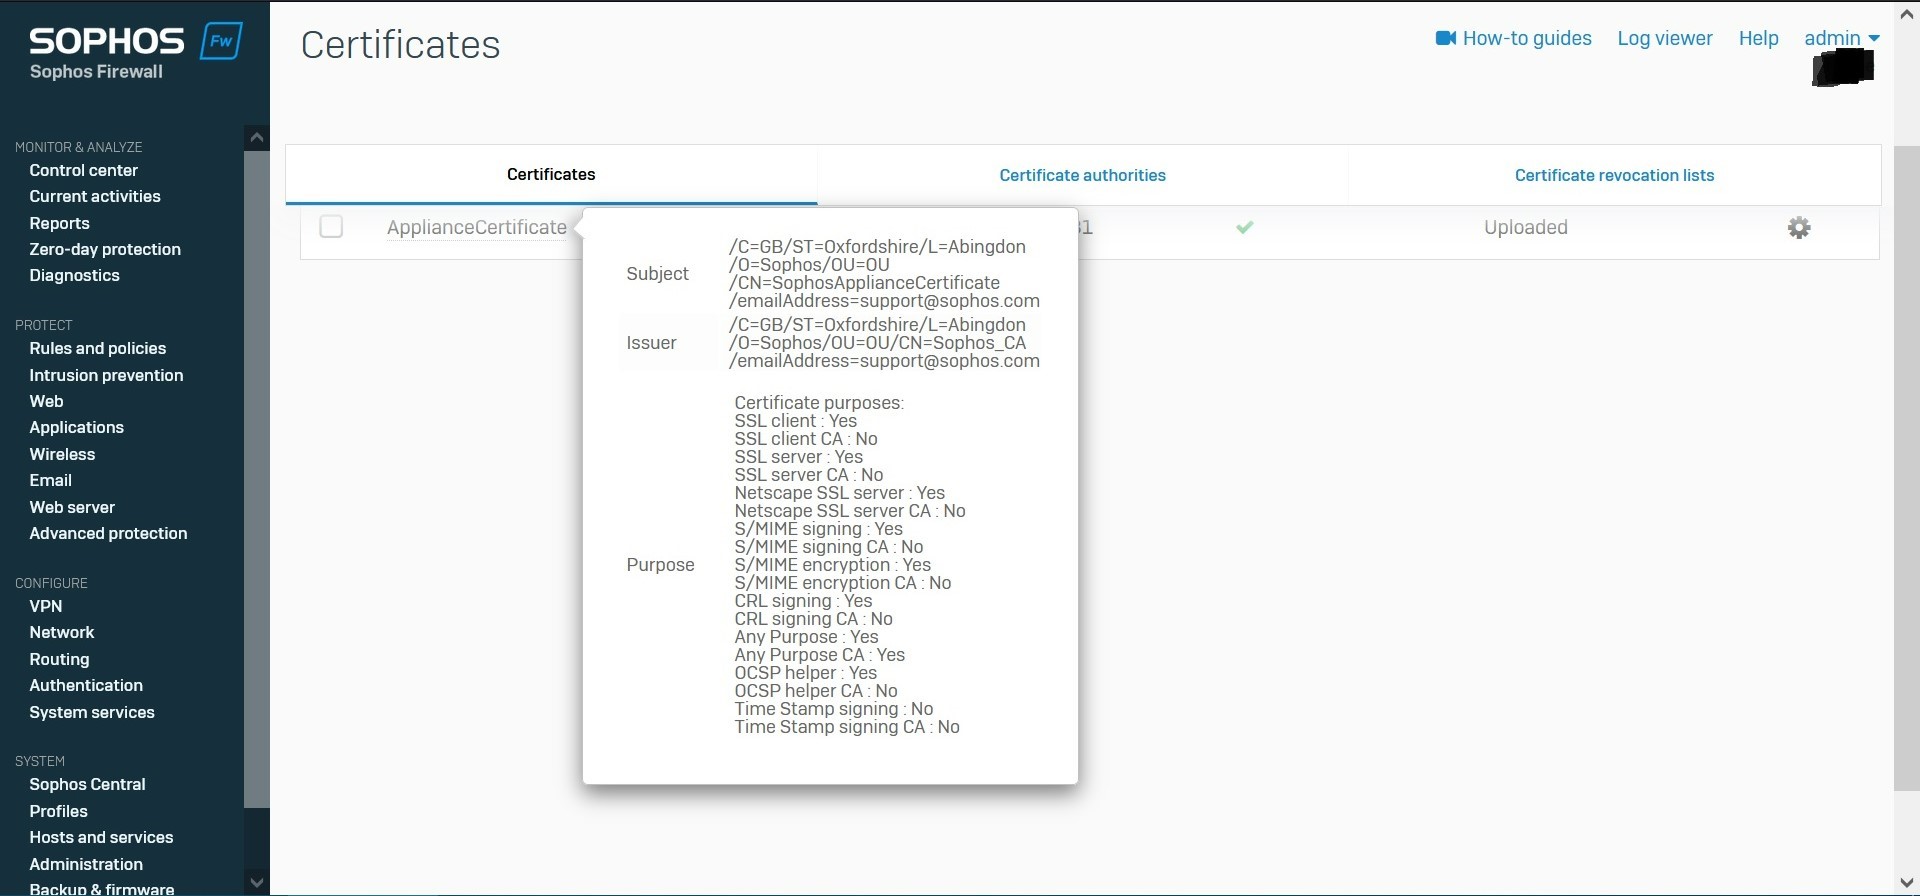1920x896 pixels.
Task: Click 'OCSP helper : Yes' line
Action: tap(806, 672)
